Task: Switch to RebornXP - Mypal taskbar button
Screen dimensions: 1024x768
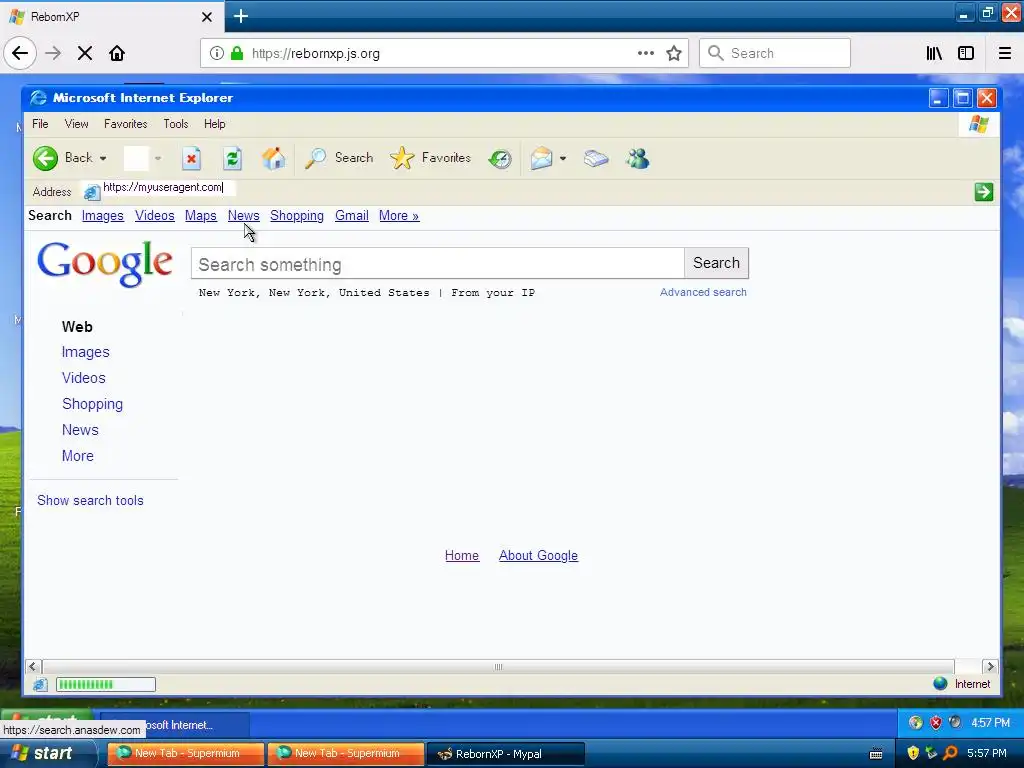Action: pyautogui.click(x=506, y=754)
